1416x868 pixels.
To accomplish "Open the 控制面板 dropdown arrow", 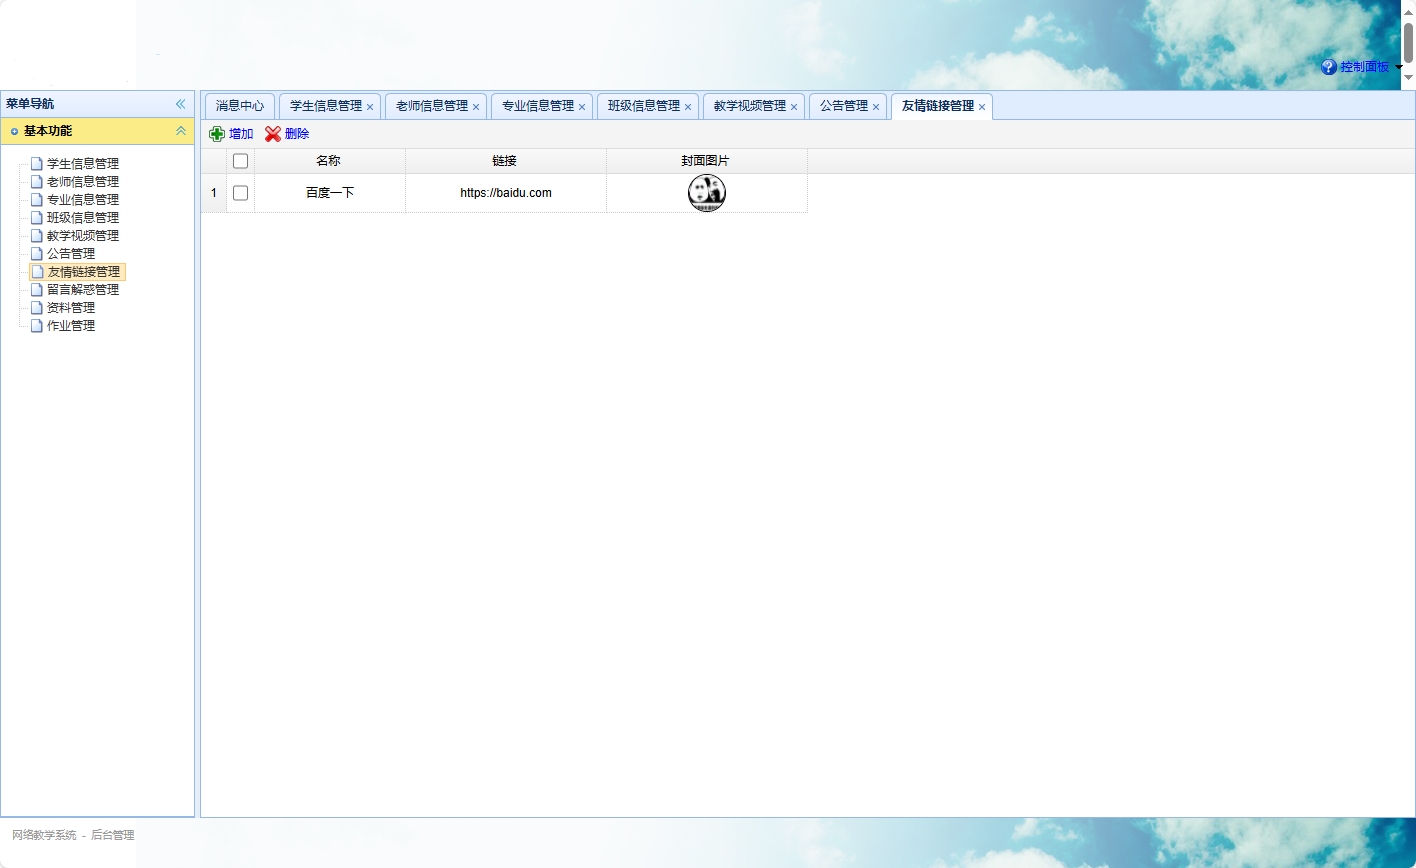I will [1398, 68].
